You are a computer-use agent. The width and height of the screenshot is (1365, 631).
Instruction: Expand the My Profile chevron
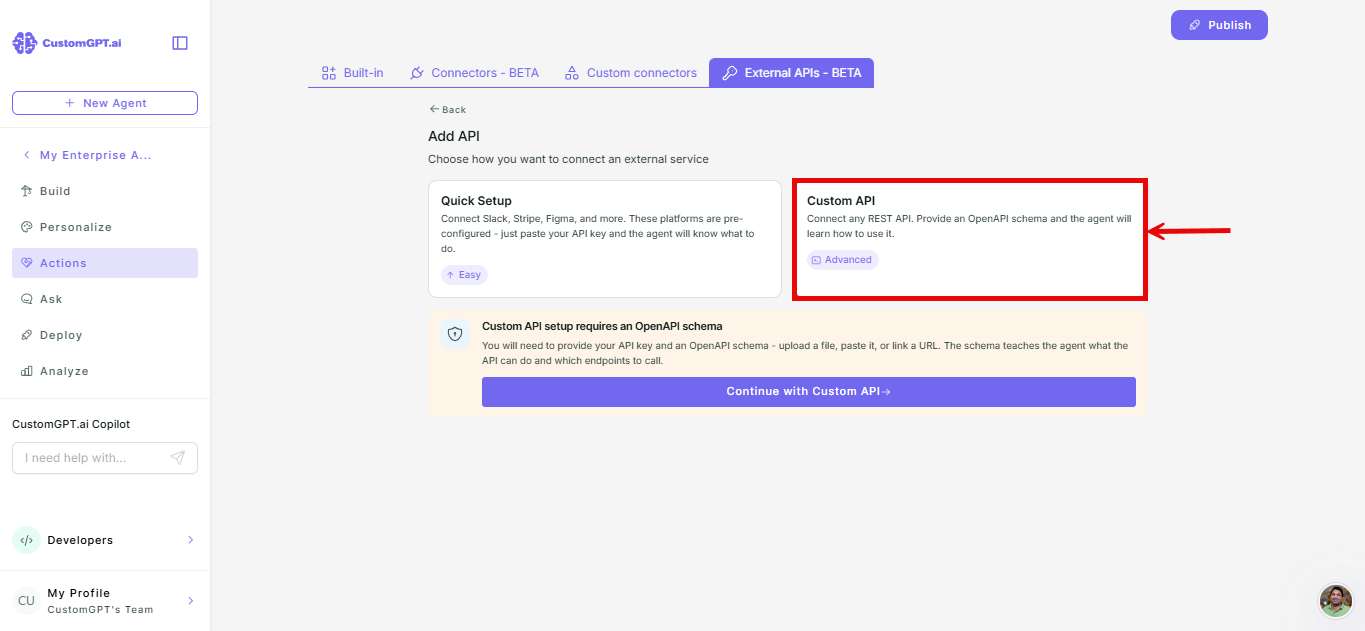point(190,601)
